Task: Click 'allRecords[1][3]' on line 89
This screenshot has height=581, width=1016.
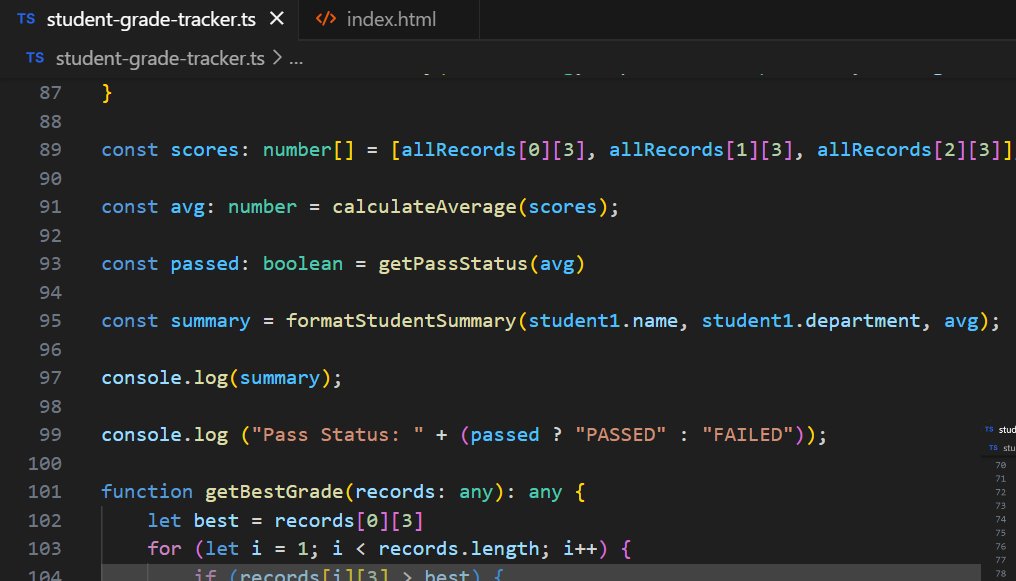Action: tap(701, 150)
